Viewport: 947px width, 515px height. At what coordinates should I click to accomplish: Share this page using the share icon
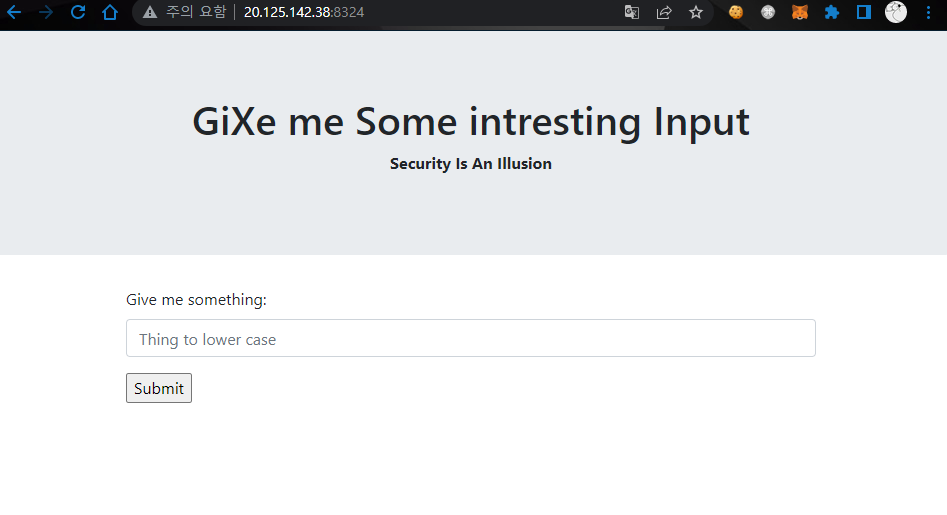click(664, 12)
